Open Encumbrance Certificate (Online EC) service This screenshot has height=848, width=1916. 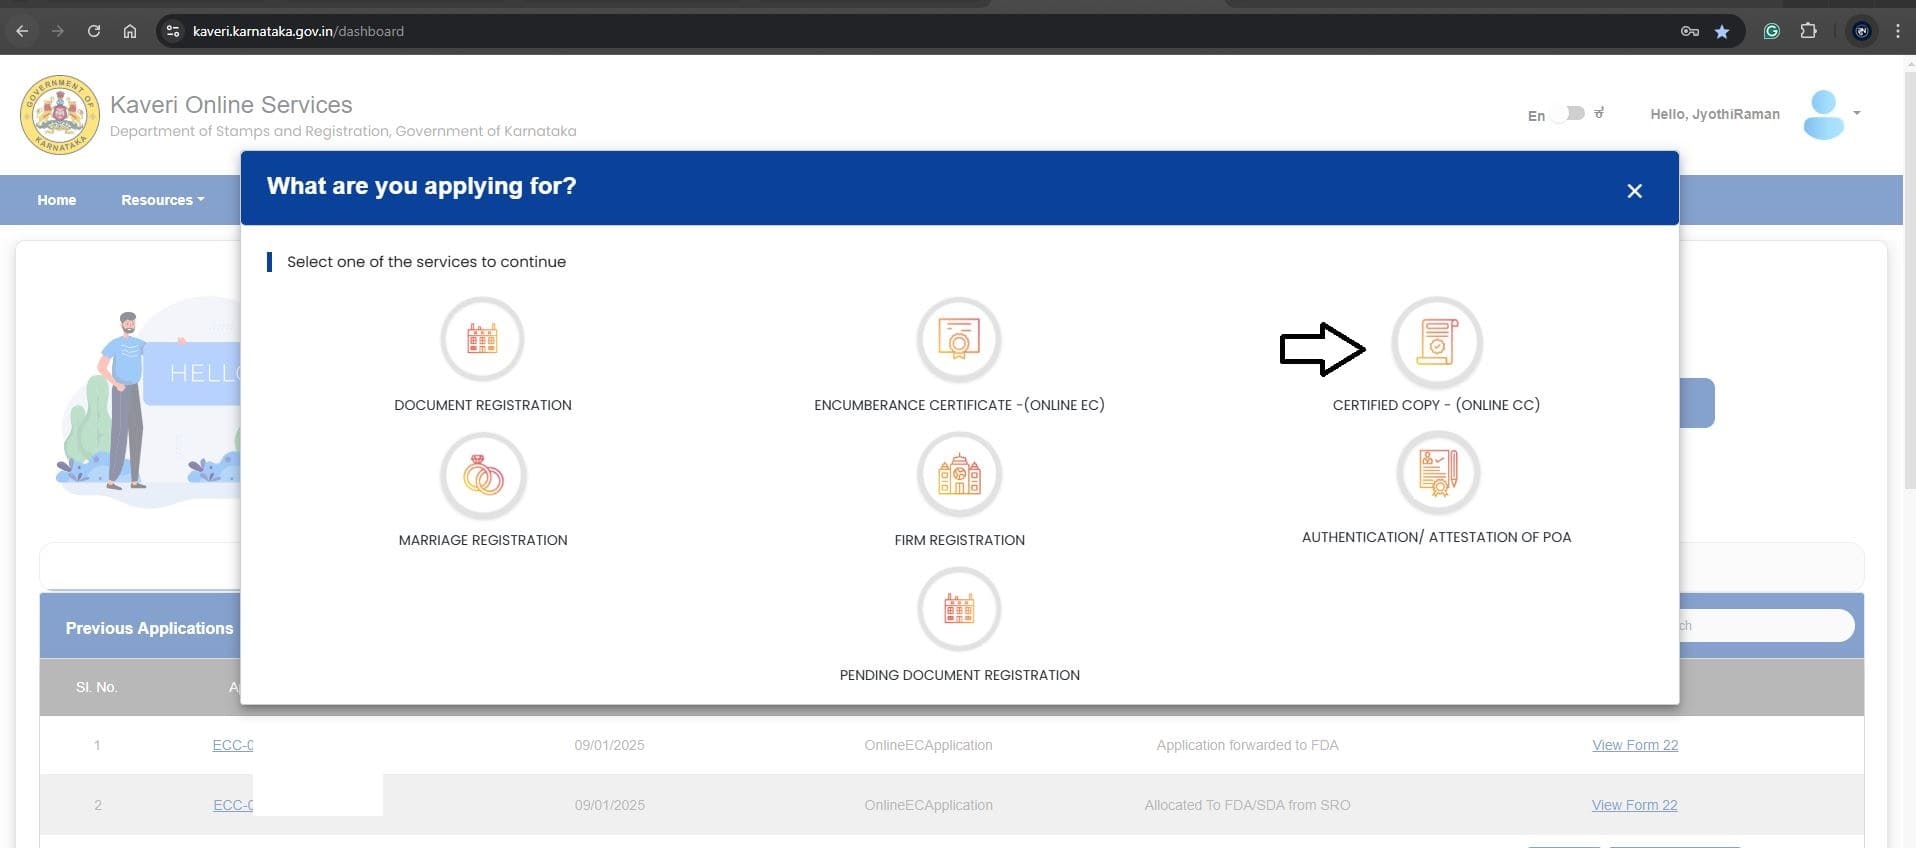click(x=958, y=340)
